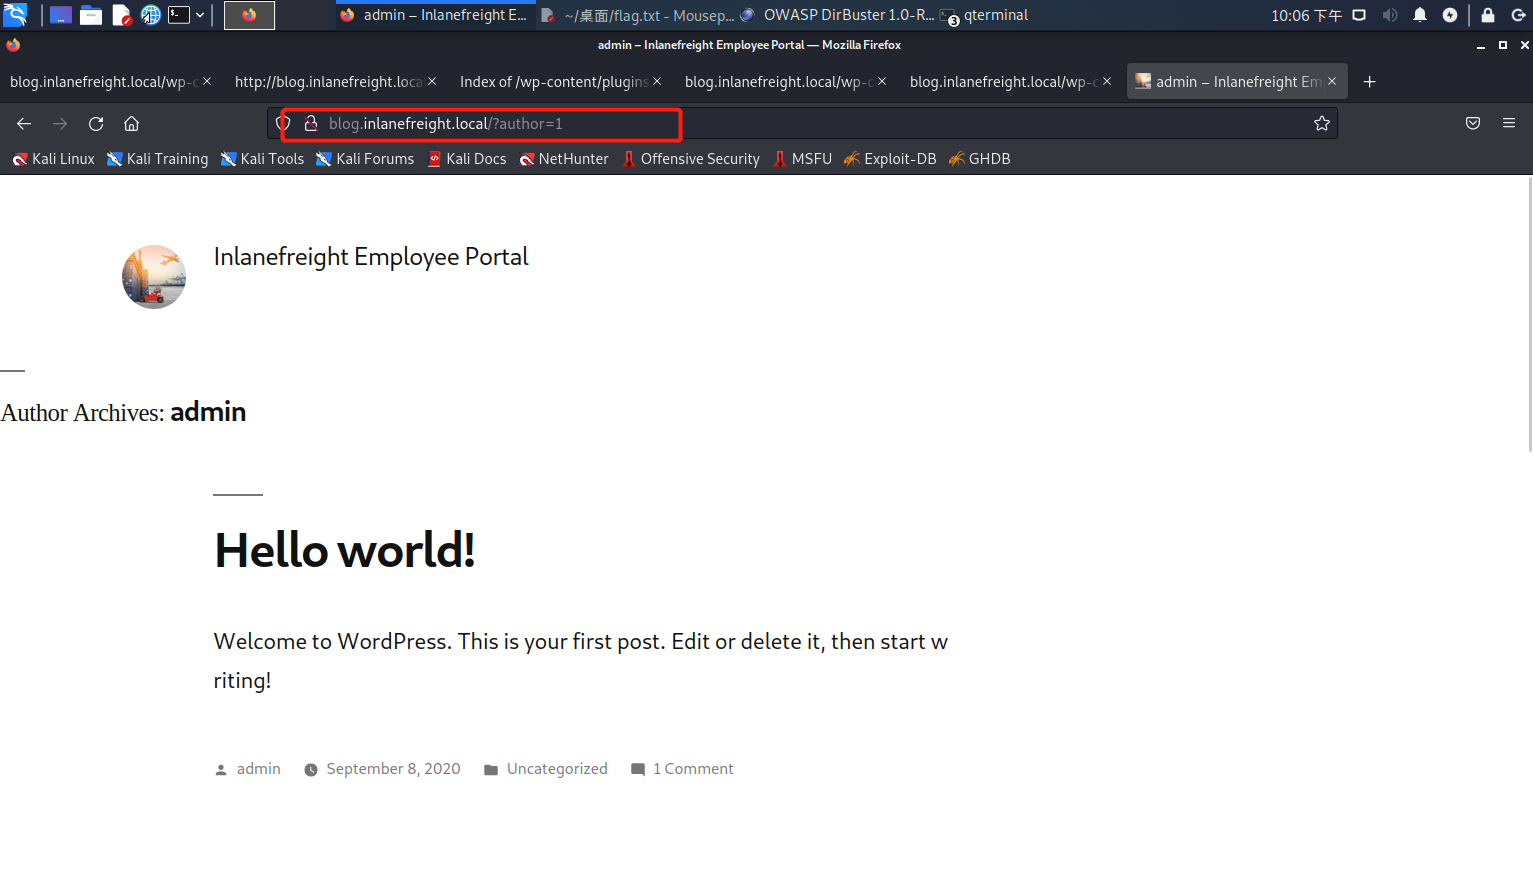Reload the current page

(96, 124)
